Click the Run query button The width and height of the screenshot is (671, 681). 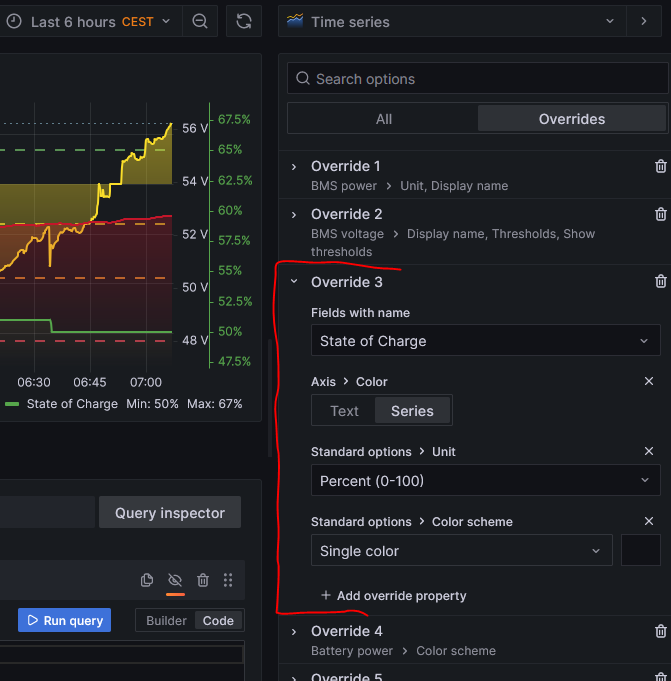(63, 620)
